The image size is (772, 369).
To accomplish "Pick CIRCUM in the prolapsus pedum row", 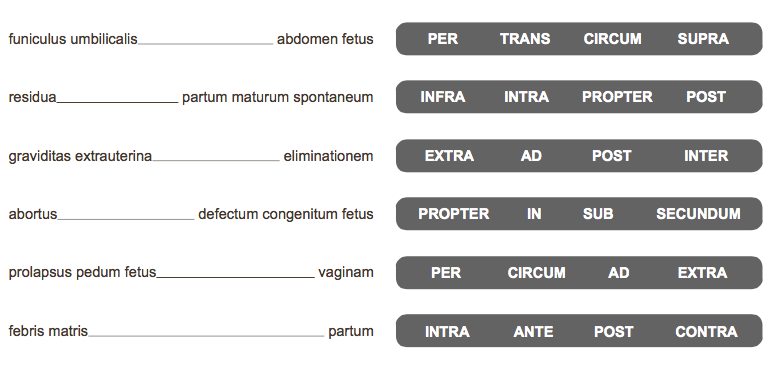I will coord(537,273).
